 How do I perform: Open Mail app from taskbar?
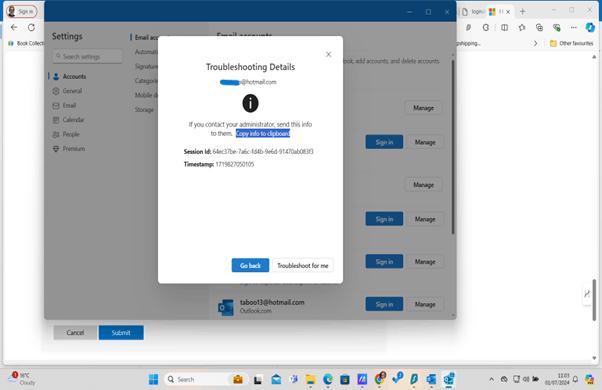click(276, 379)
